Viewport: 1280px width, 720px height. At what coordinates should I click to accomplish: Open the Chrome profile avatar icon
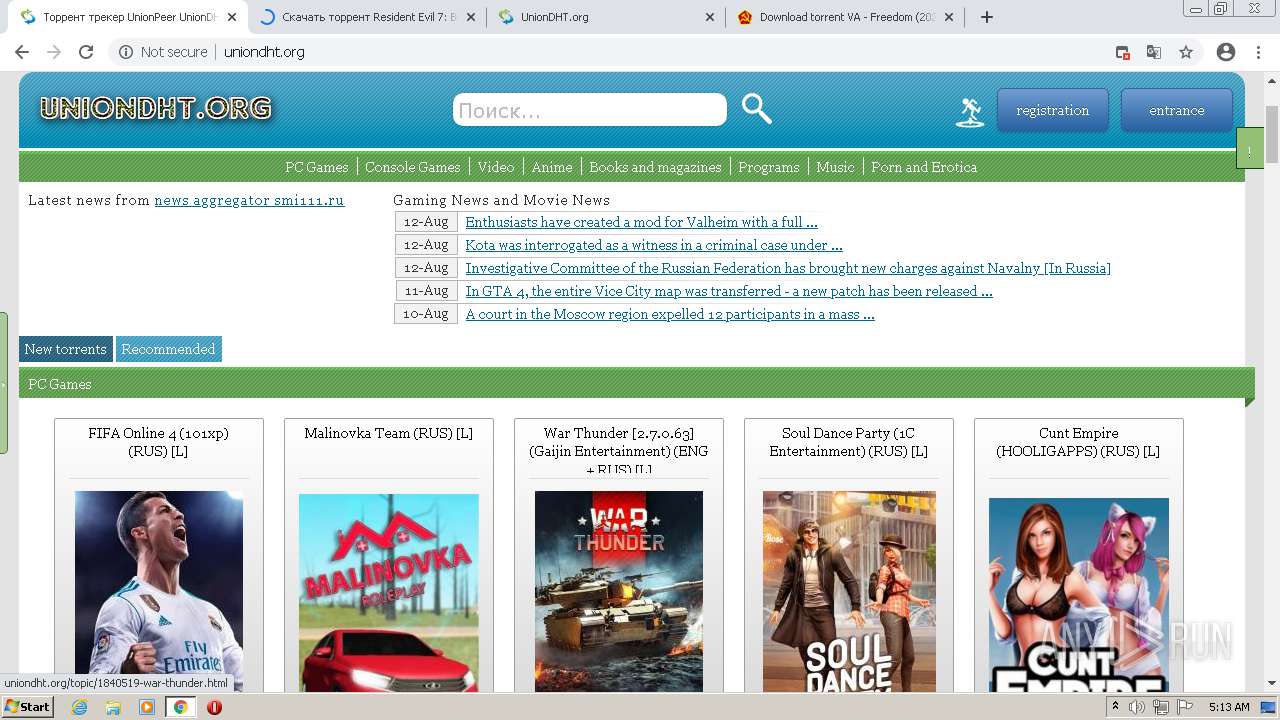click(x=1226, y=52)
